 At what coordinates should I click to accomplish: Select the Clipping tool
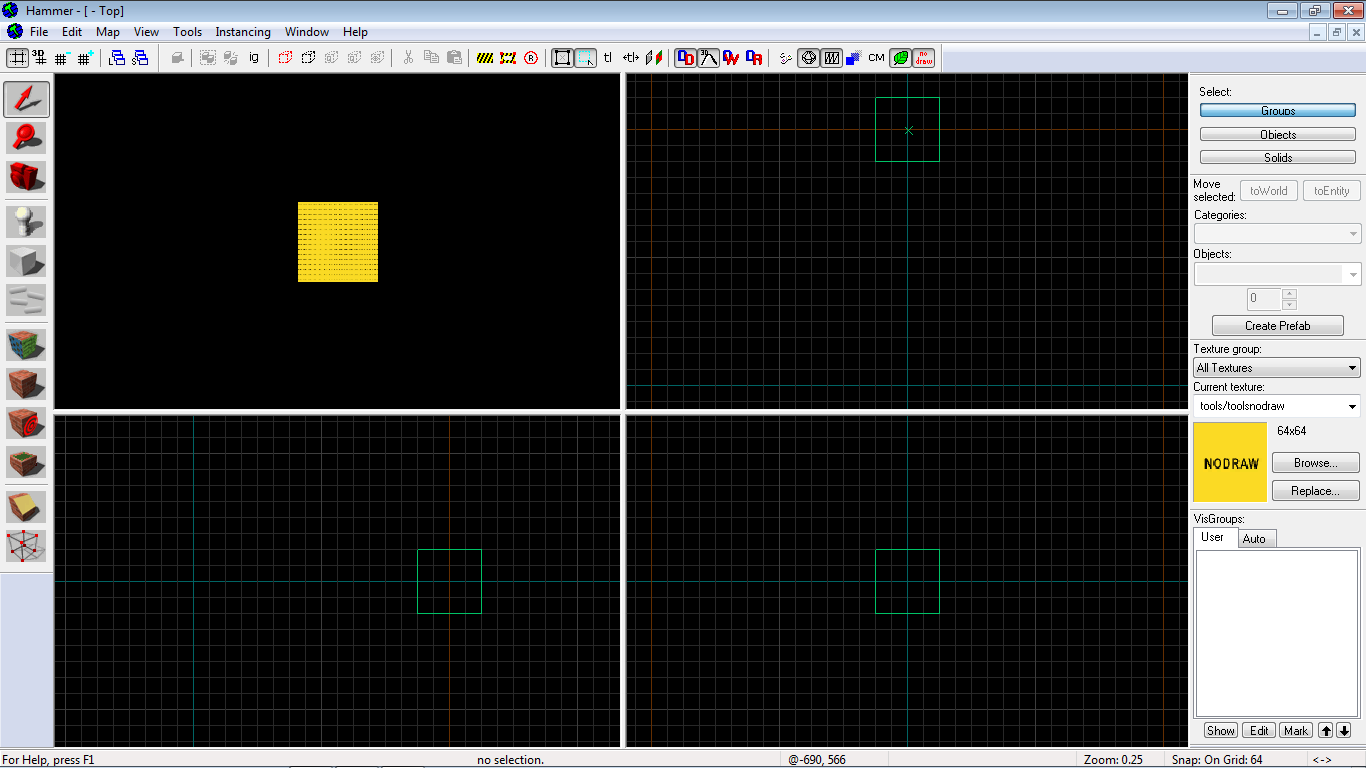click(26, 507)
